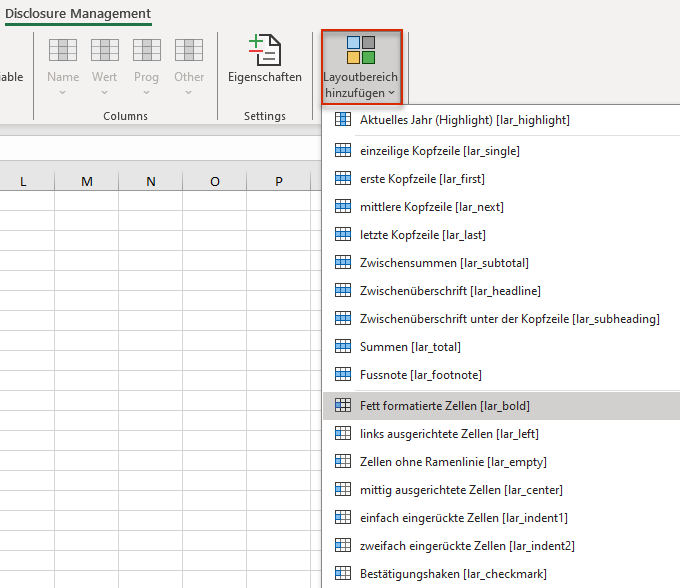
Task: Click icon beside Bestätigungshaken
Action: (x=343, y=573)
